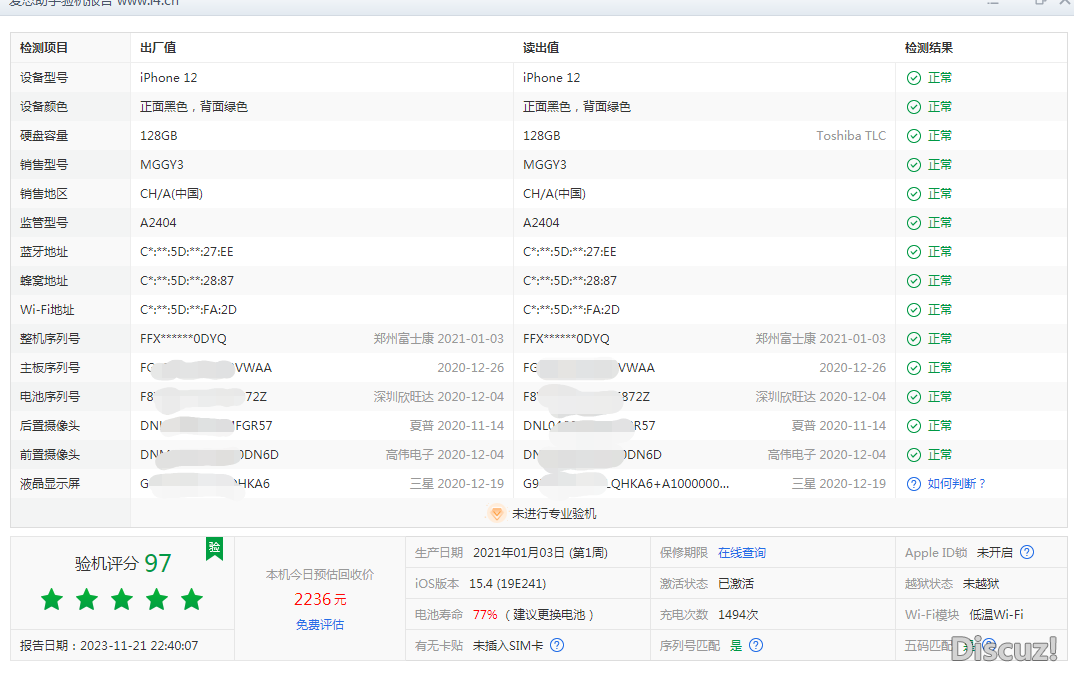This screenshot has height=673, width=1074.
Task: Click factory 深圳欣旺达 2020-12-04
Action: (438, 397)
